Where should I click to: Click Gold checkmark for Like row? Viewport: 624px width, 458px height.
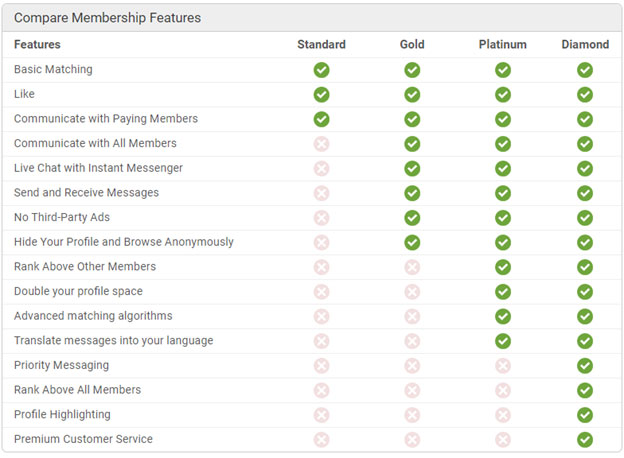(412, 95)
